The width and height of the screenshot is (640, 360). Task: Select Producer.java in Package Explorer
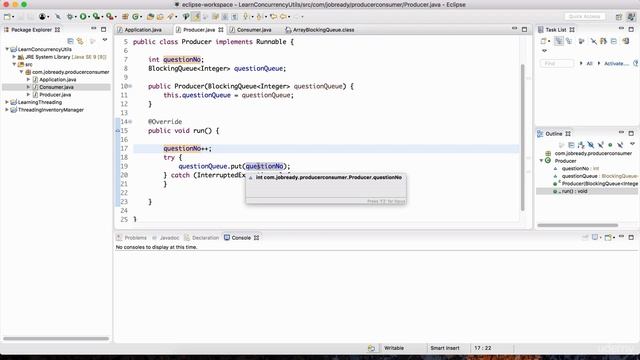(x=55, y=94)
